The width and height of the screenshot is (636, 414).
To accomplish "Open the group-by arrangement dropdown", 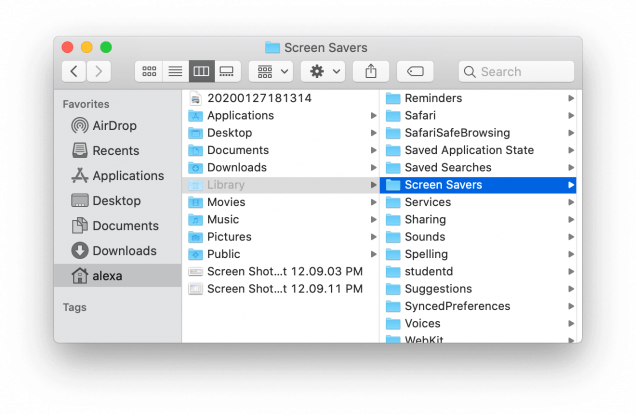I will [x=271, y=72].
